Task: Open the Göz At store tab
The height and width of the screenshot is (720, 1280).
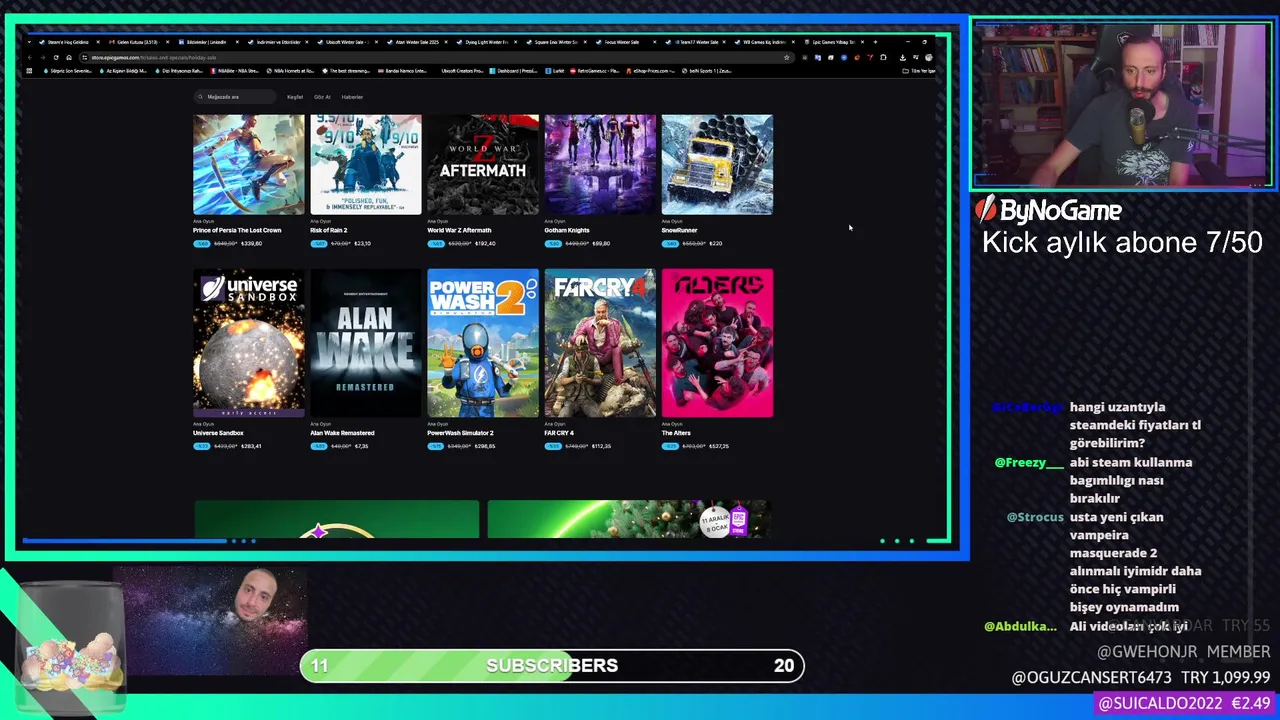Action: [x=322, y=97]
